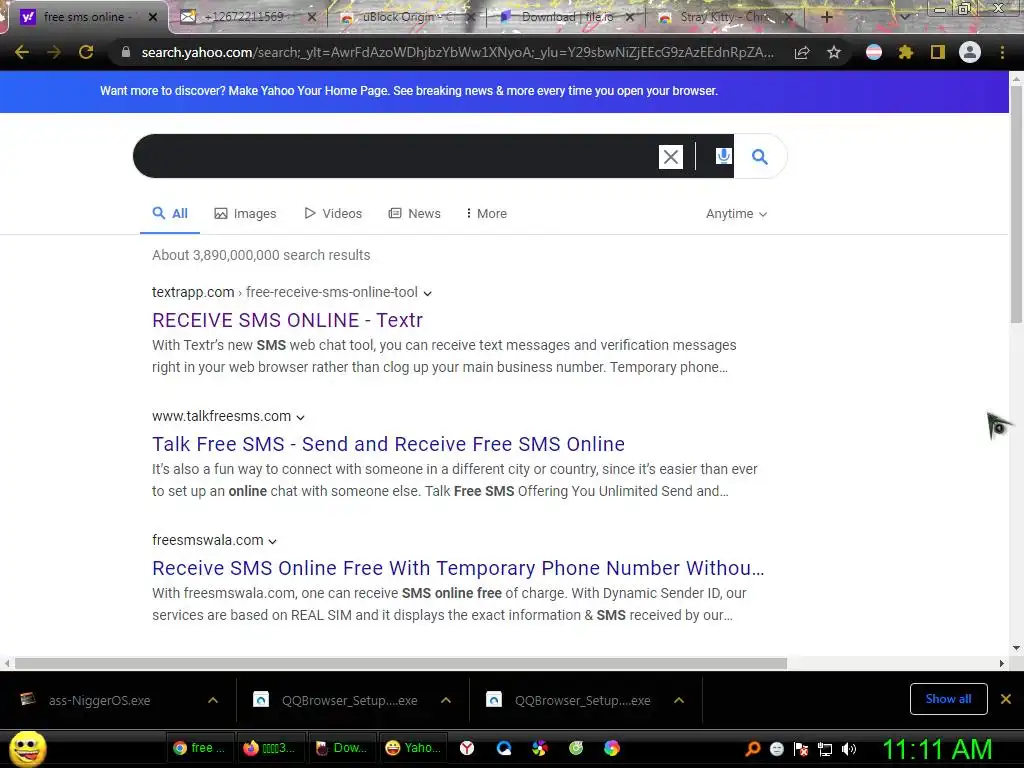The image size is (1024, 768).
Task: Click the vertical page scrollbar thumb
Action: tap(1016, 202)
